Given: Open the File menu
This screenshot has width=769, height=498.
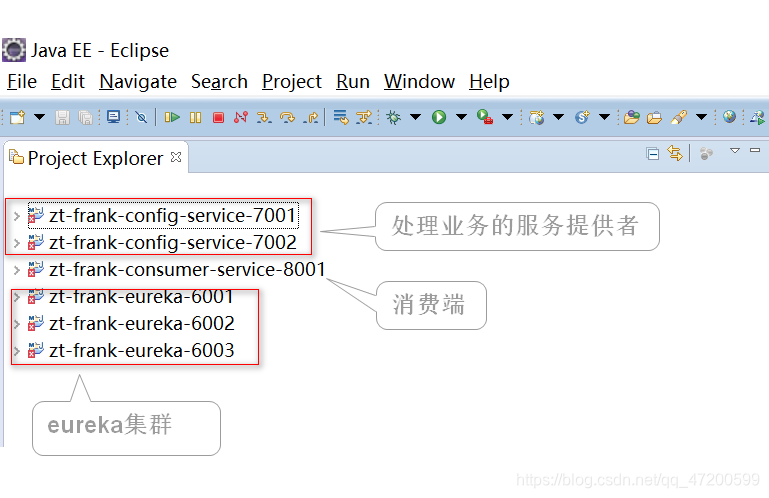Looking at the screenshot, I should coord(22,81).
